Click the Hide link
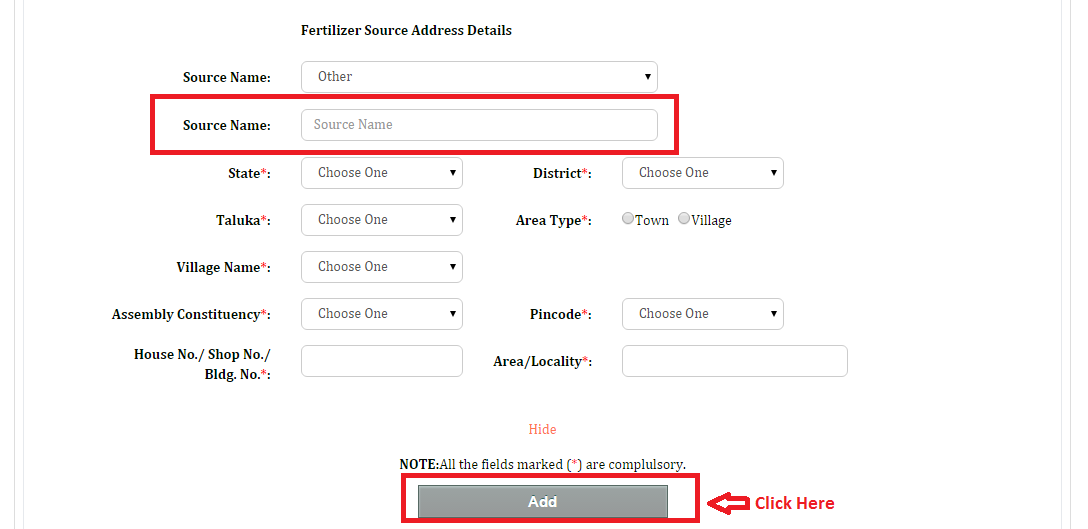 pos(542,429)
